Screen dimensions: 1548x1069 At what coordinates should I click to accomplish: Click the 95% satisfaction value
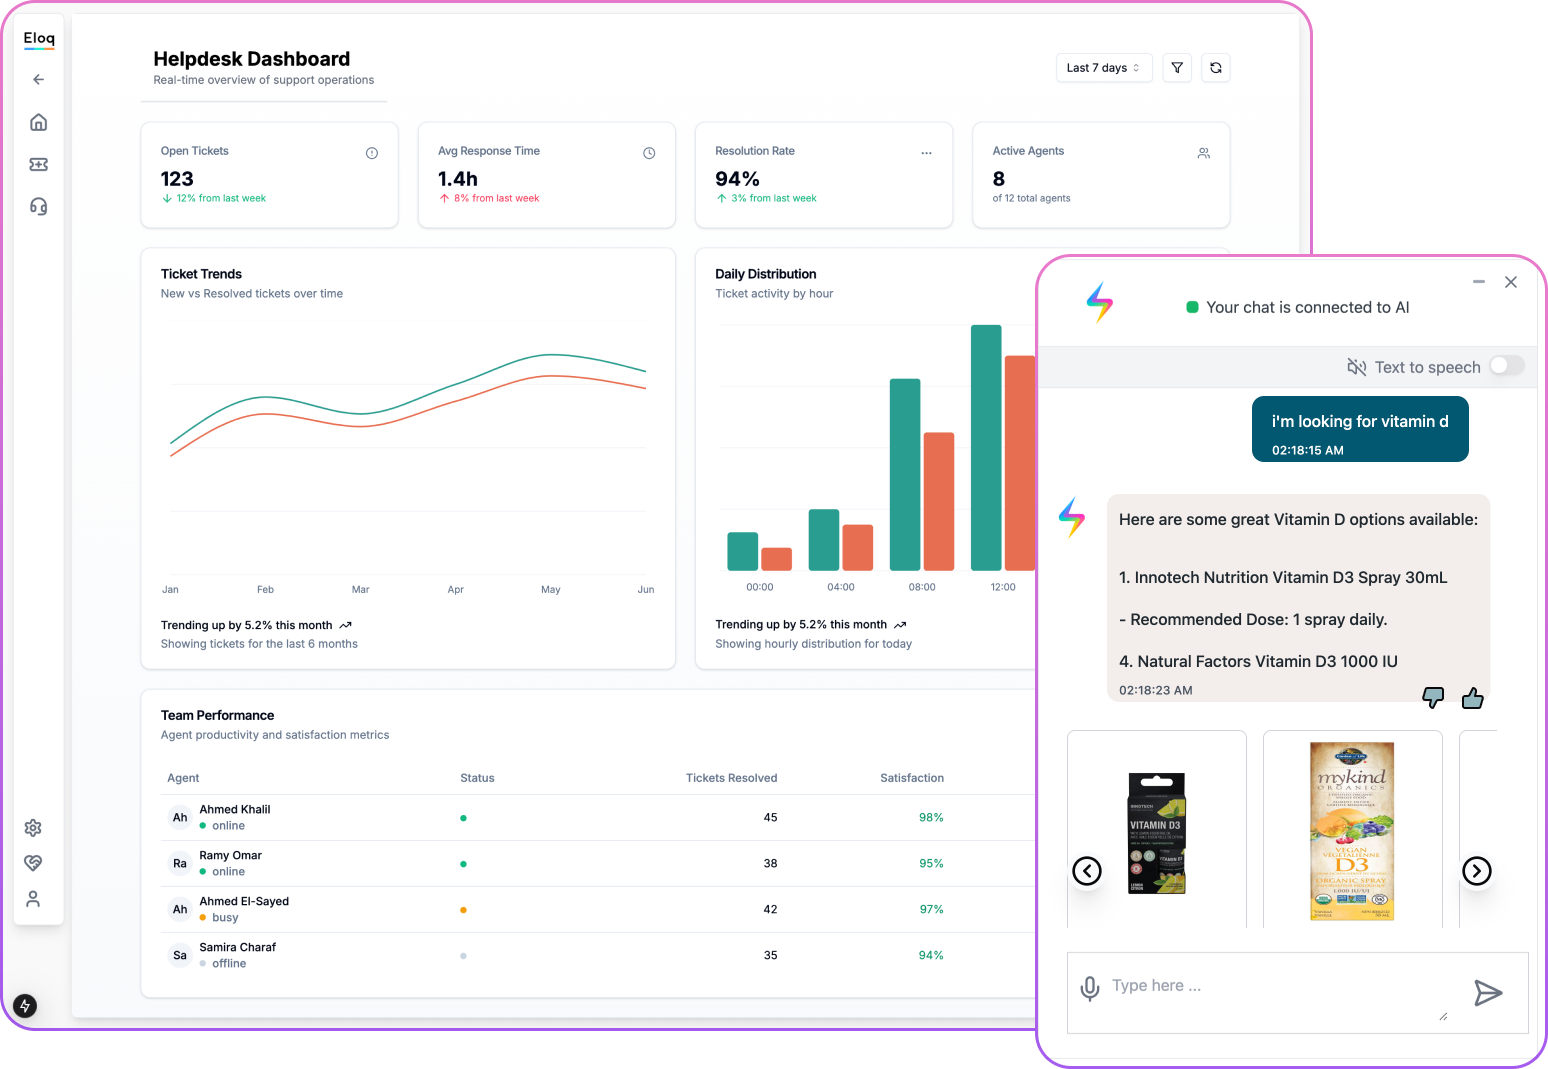coord(931,863)
